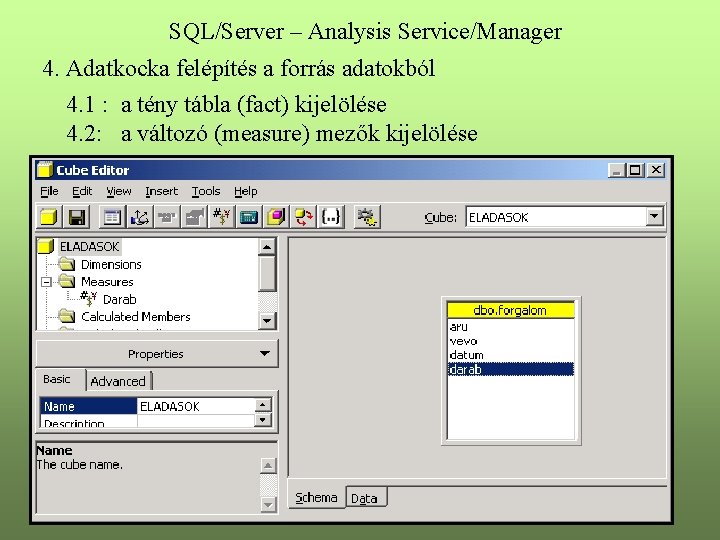Viewport: 720px width, 540px height.
Task: Select the aru column in dbo.forgalom
Action: click(x=511, y=326)
